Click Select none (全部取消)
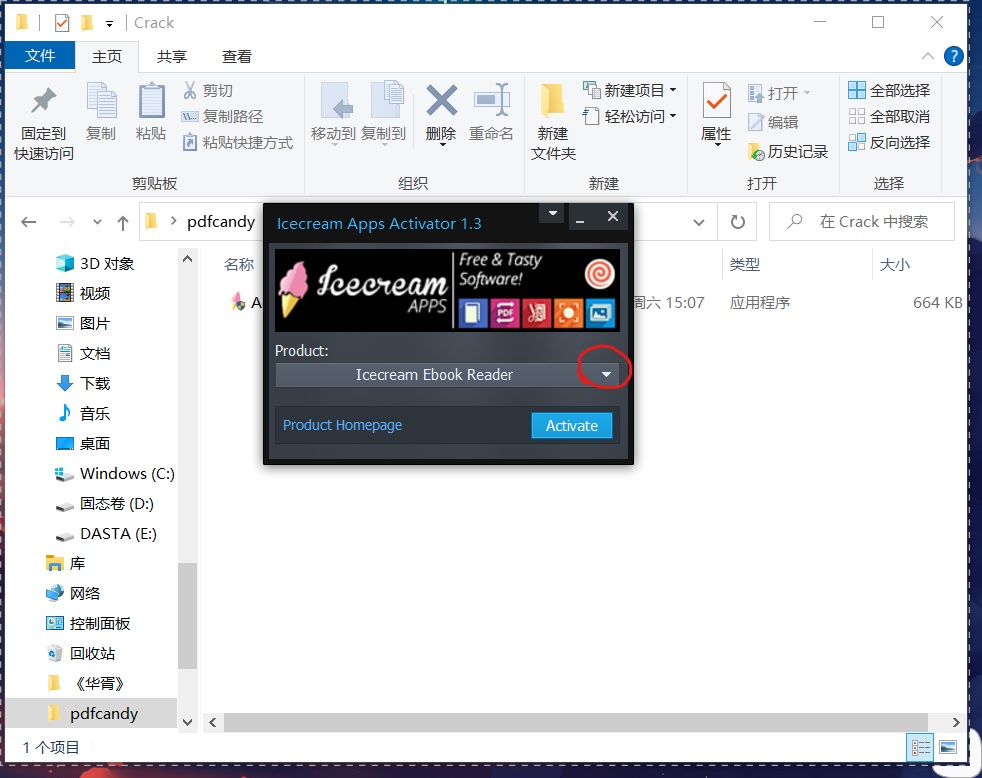Screen dimensions: 982x778 pos(889,117)
